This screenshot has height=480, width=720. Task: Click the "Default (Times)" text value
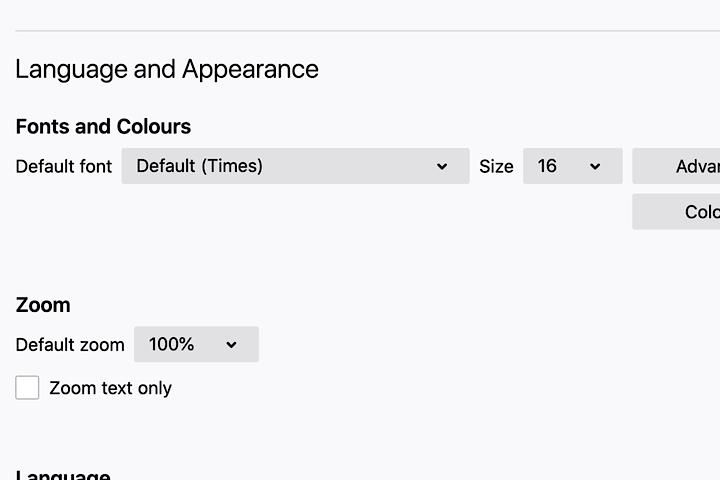coord(200,166)
